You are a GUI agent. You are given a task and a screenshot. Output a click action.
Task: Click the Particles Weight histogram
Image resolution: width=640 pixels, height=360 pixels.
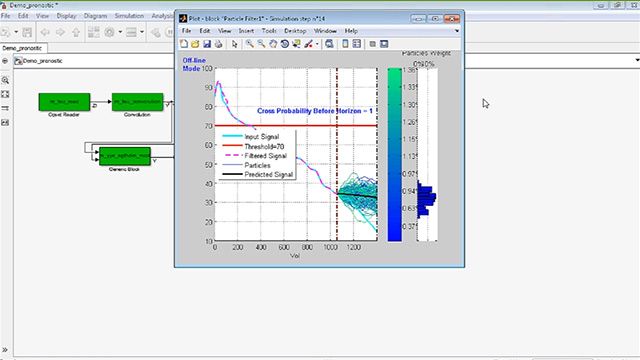[427, 155]
